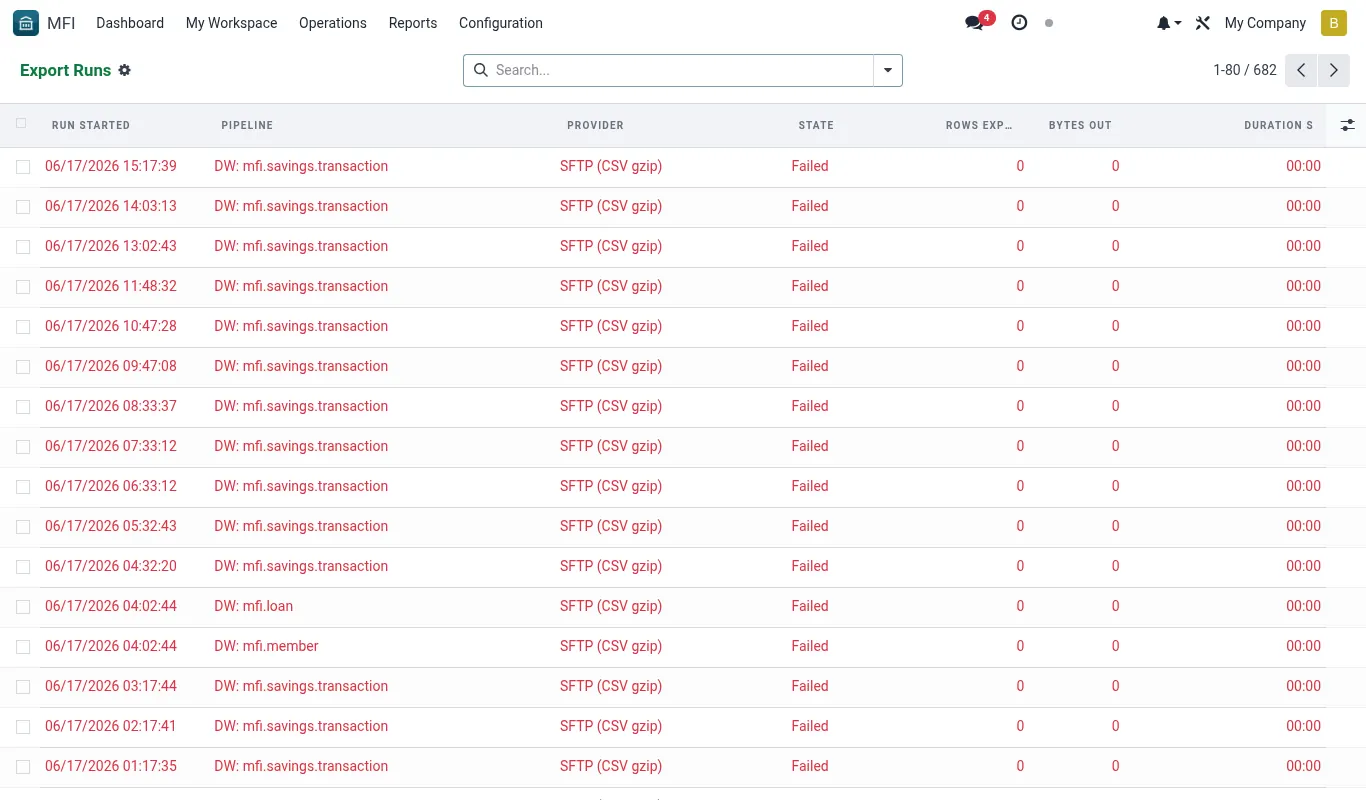Open the conversations messages icon
Viewport: 1366px width, 800px height.
974,23
